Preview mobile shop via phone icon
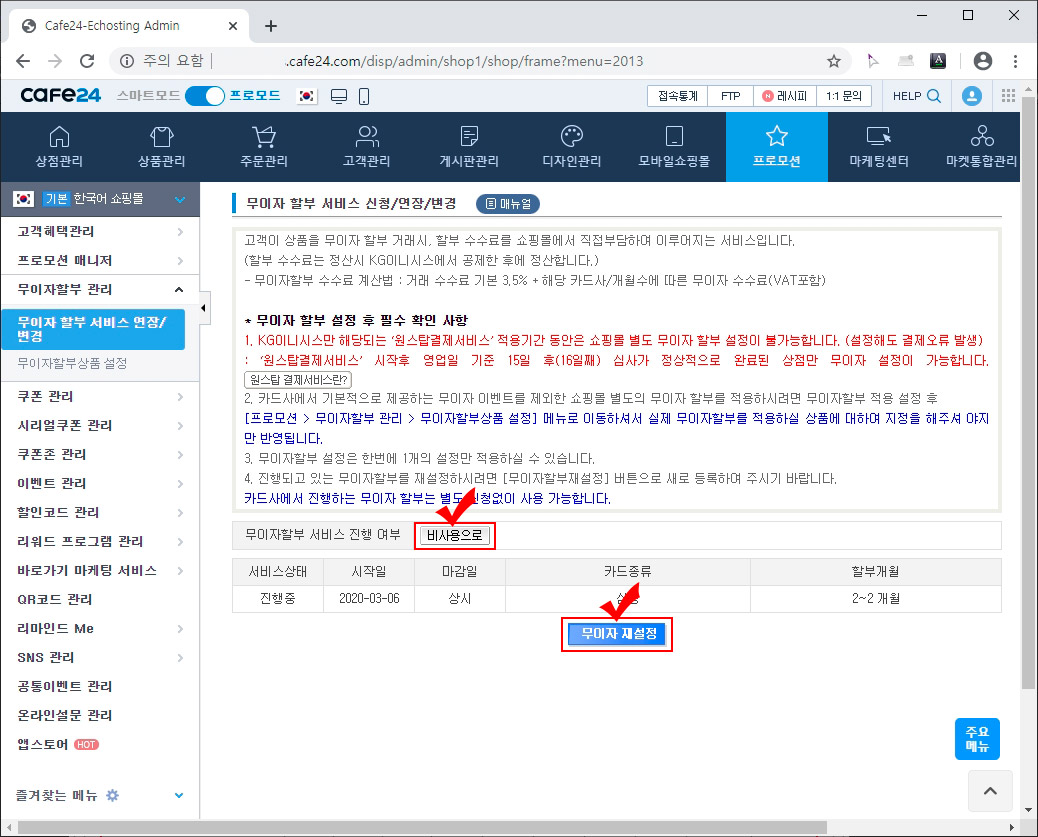Viewport: 1038px width, 837px height. click(x=363, y=96)
